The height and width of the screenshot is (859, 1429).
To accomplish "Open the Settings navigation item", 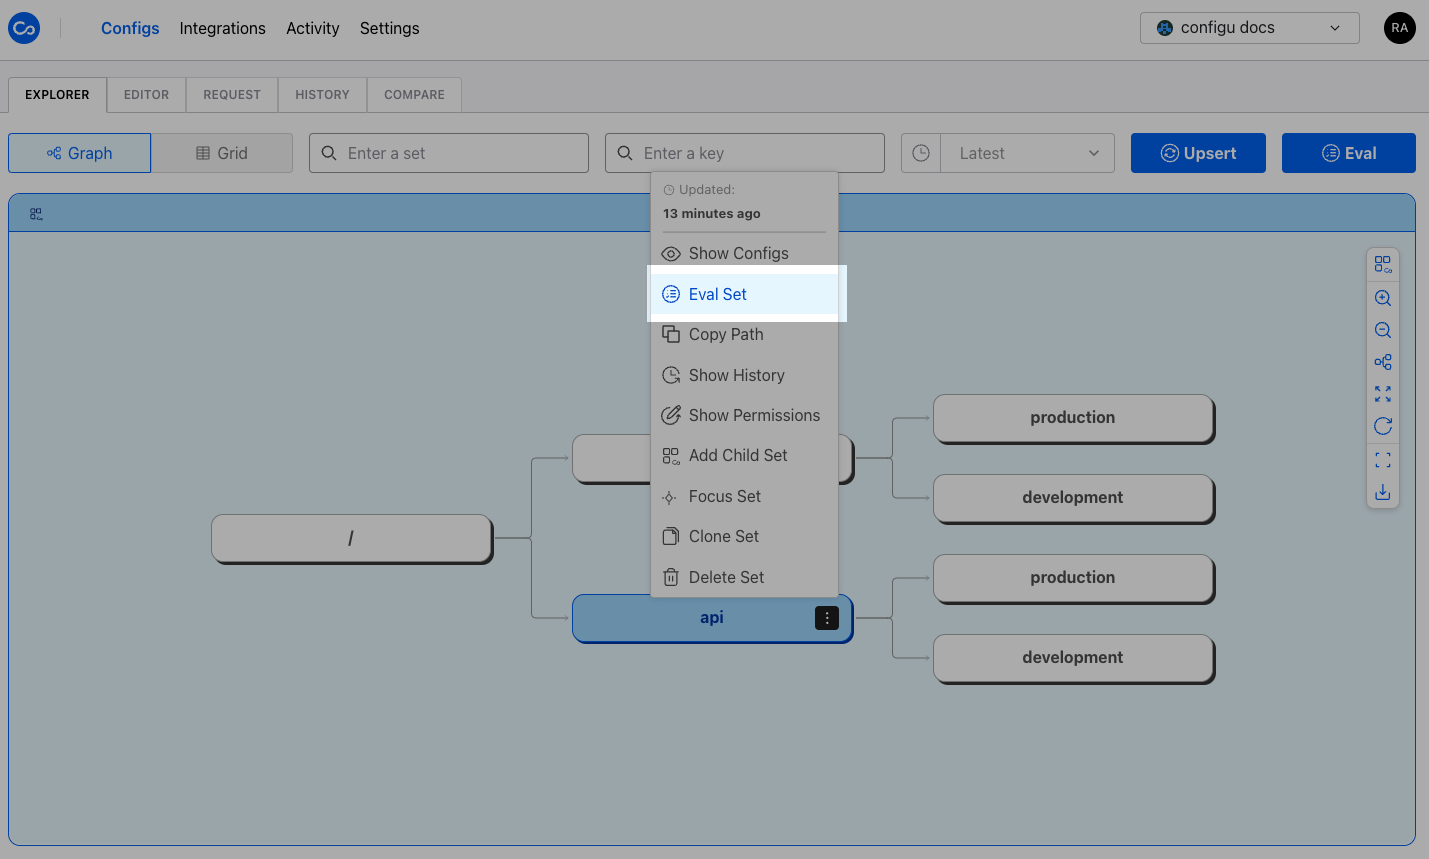I will (390, 28).
